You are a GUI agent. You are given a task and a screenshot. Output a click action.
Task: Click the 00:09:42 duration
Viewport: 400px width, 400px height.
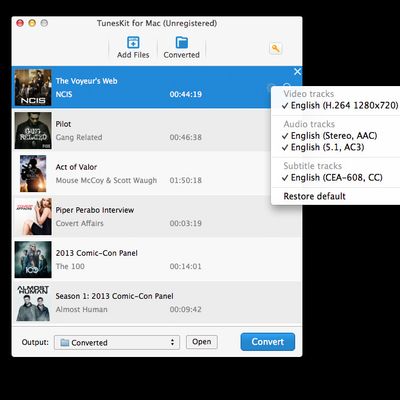[186, 309]
